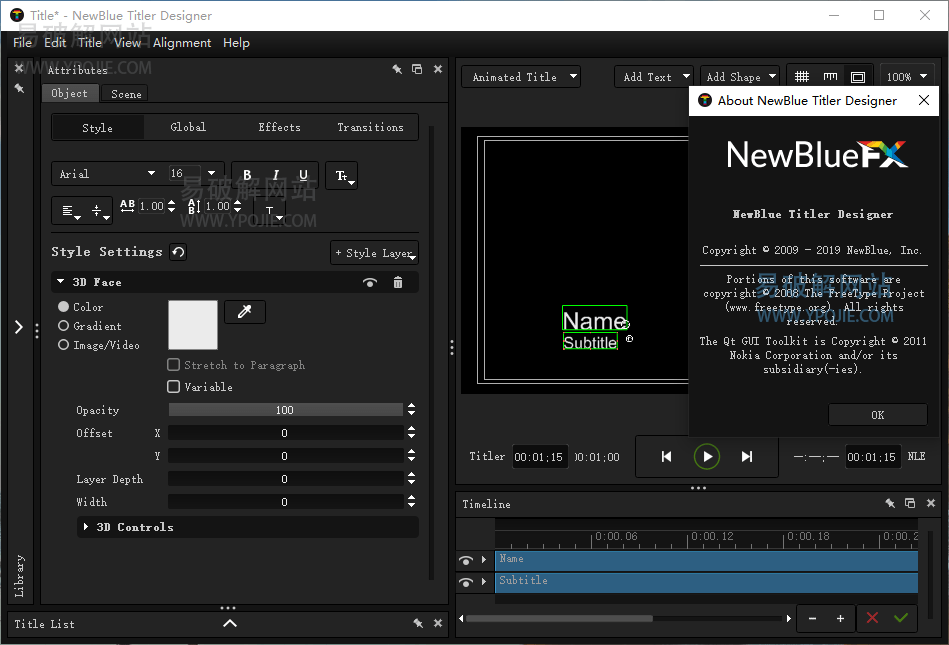This screenshot has width=949, height=645.
Task: Pick a color with the eyedropper
Action: [245, 312]
